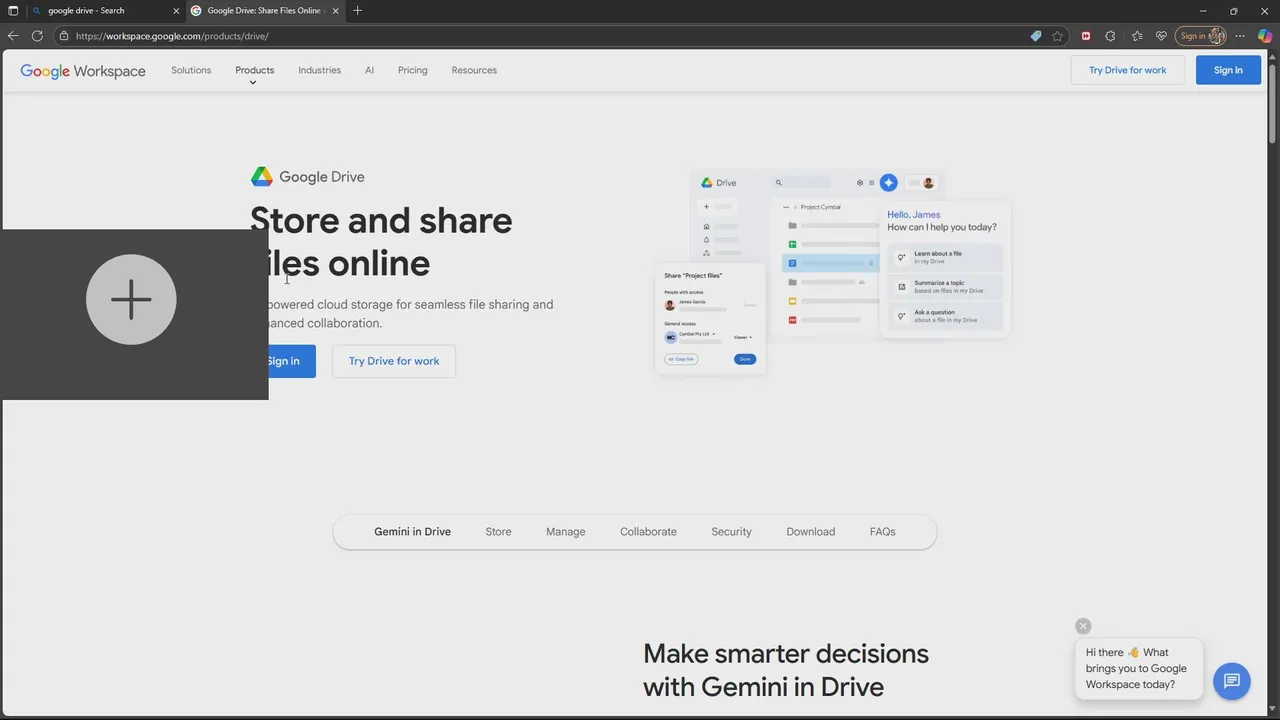Click the Google Workspace logo
This screenshot has height=720, width=1280.
click(x=83, y=71)
